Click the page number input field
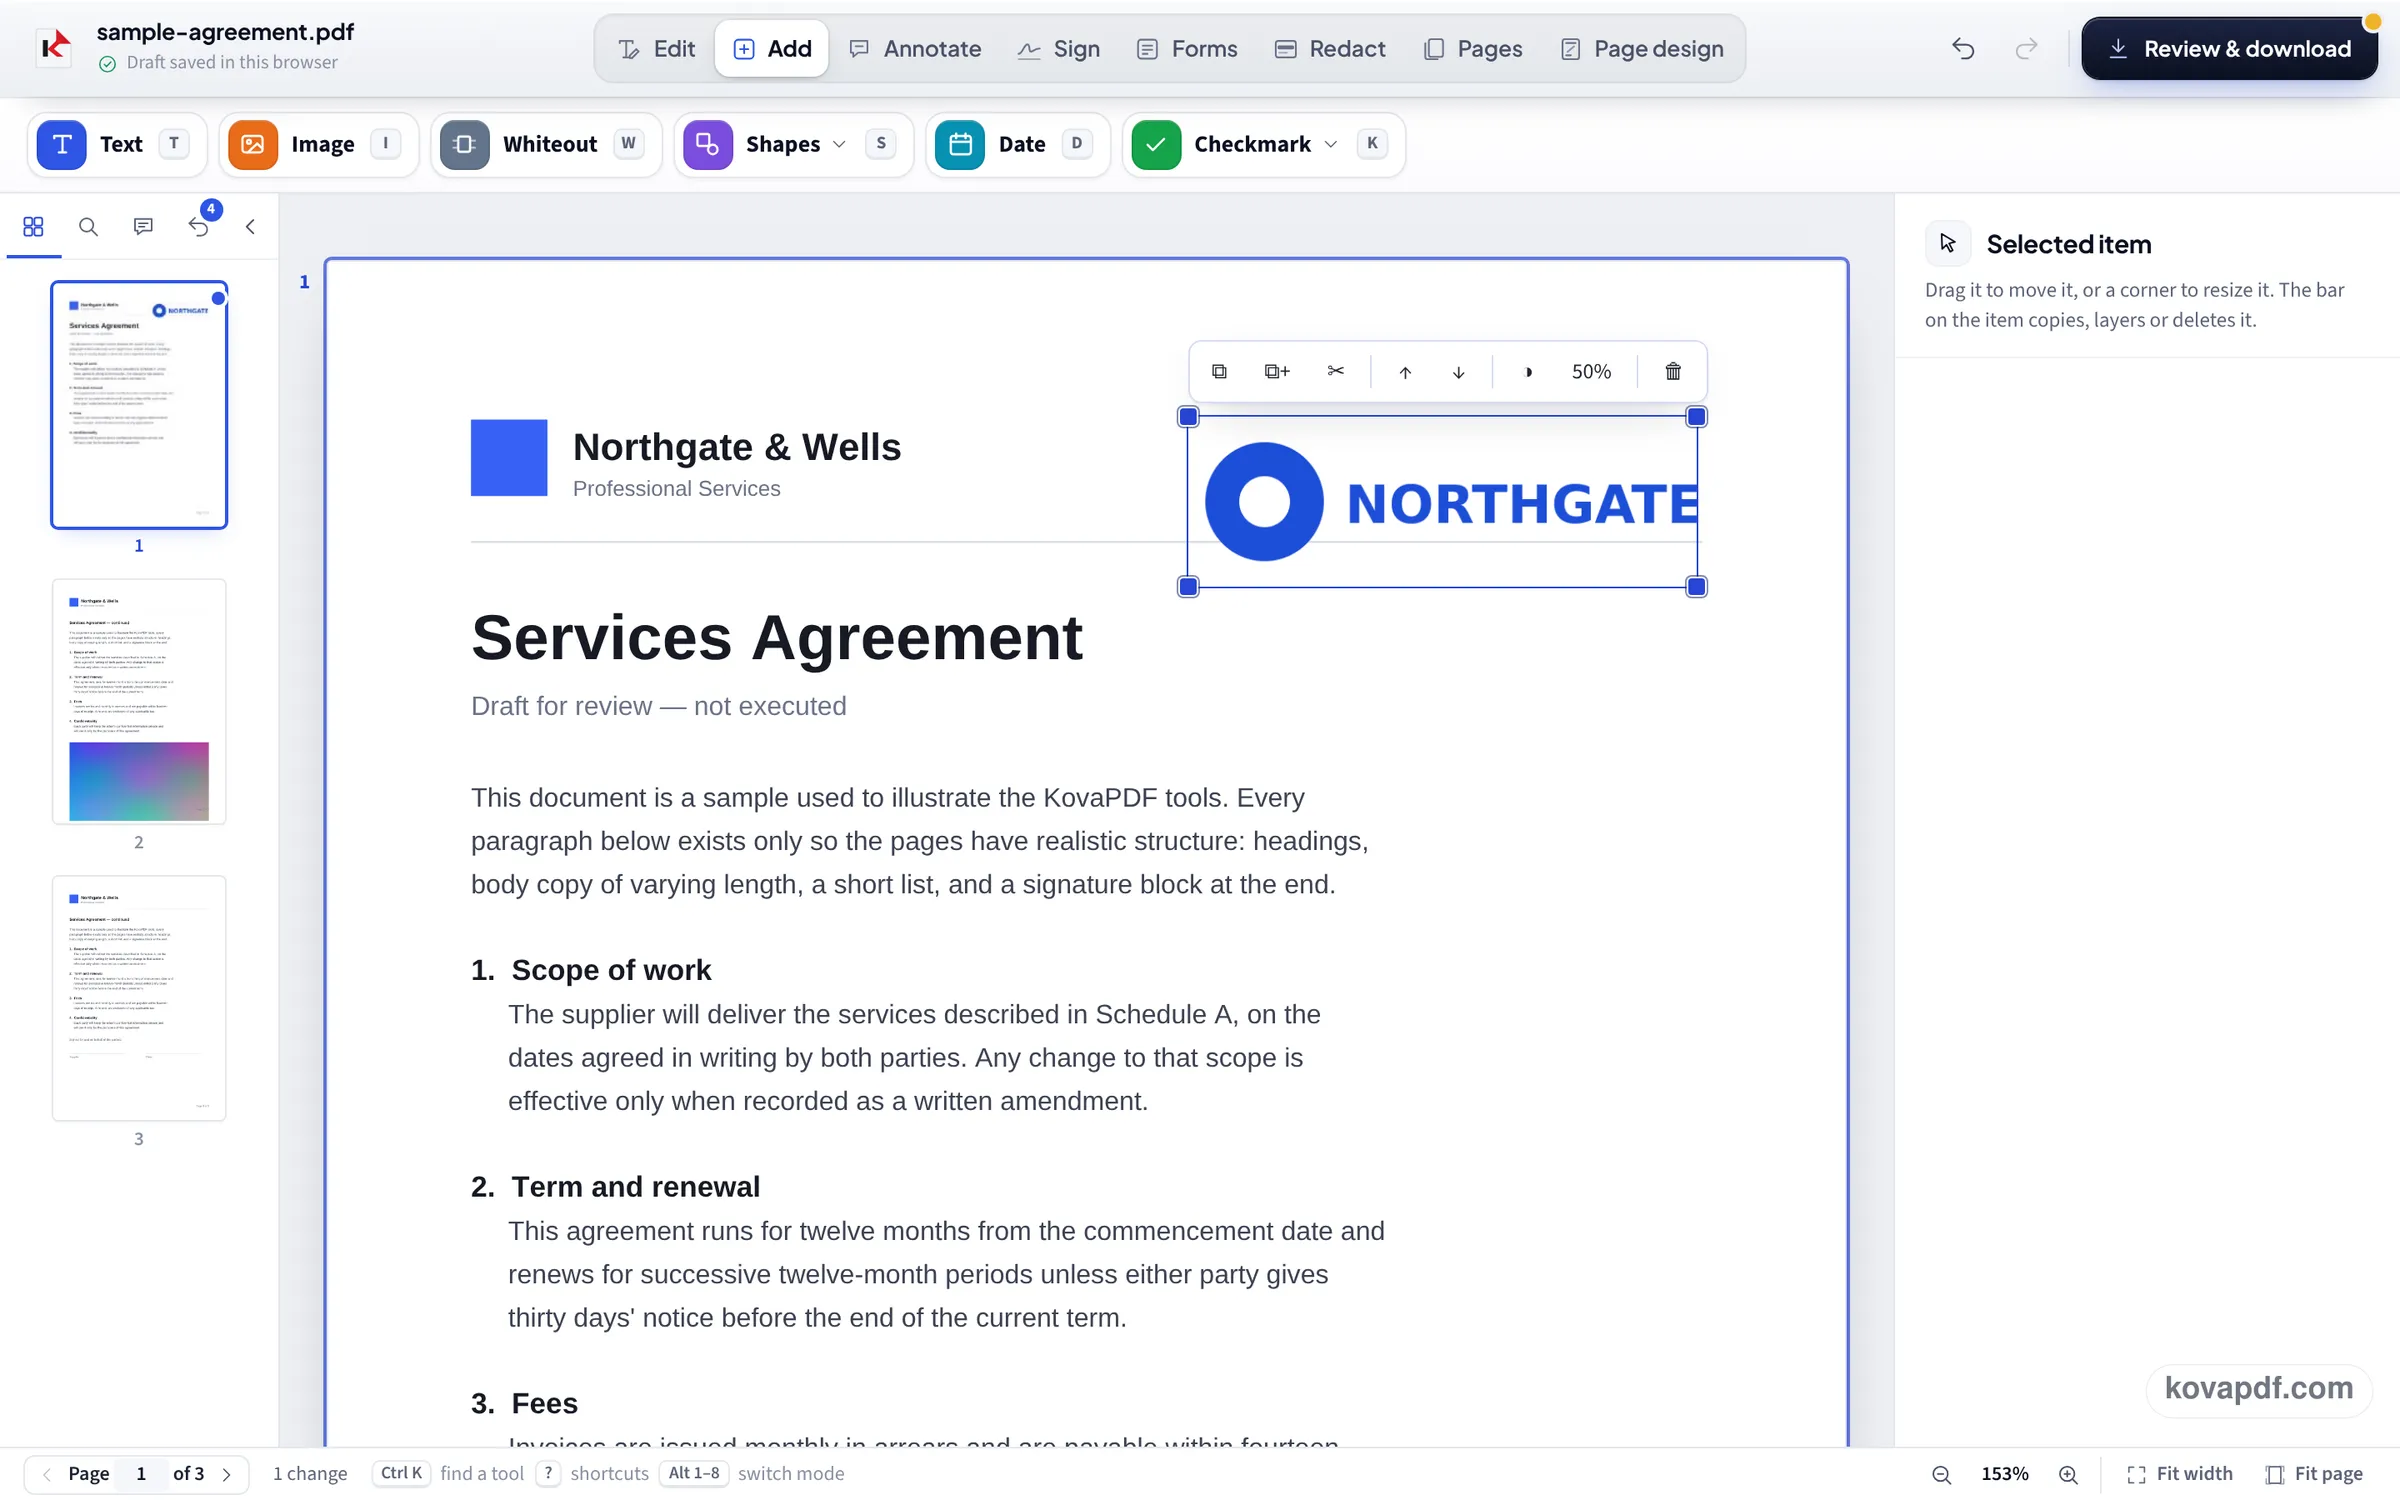 click(141, 1474)
